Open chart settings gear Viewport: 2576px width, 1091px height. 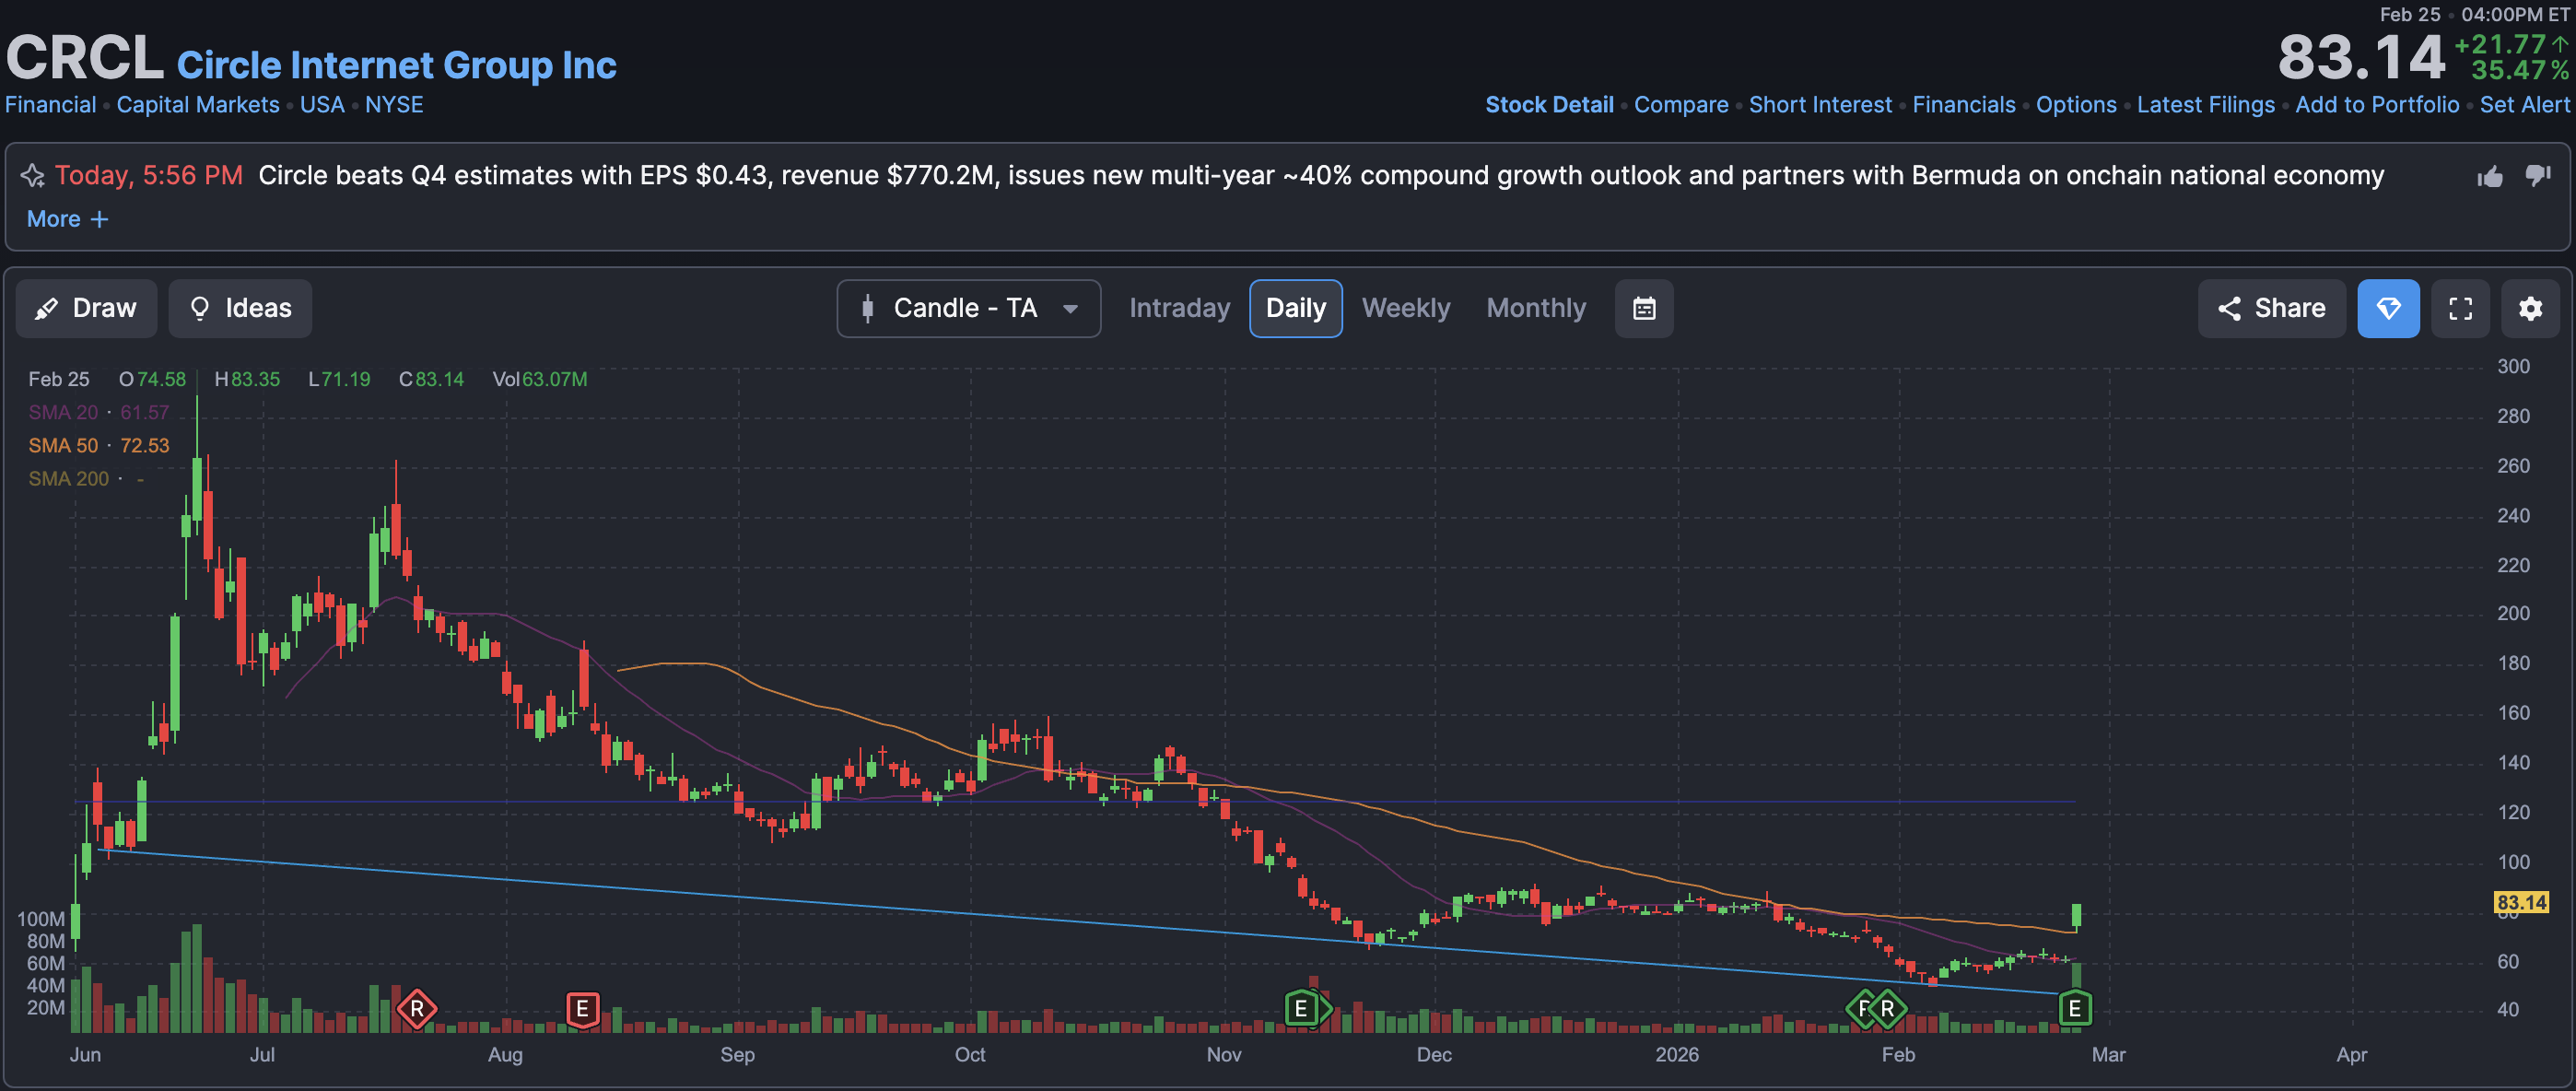point(2530,308)
